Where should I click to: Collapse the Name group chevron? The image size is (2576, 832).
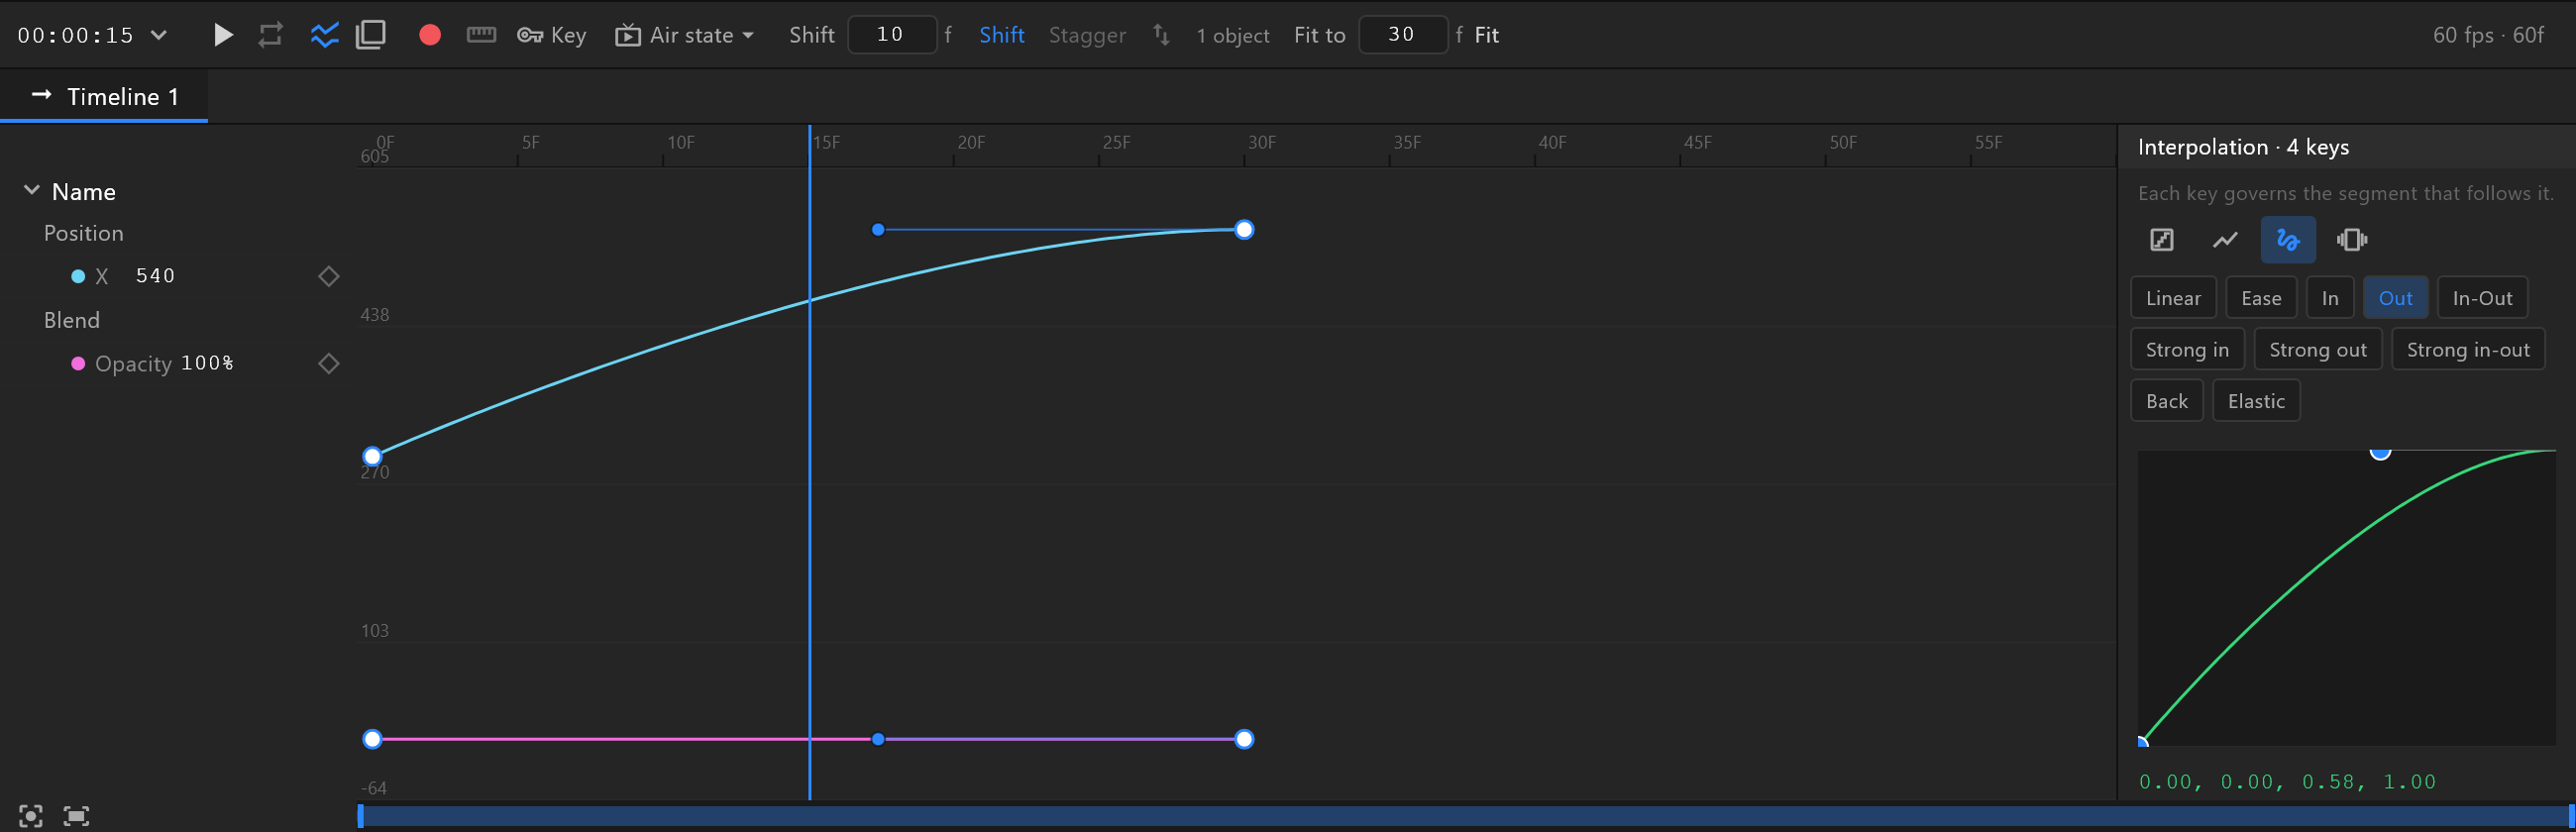point(32,190)
